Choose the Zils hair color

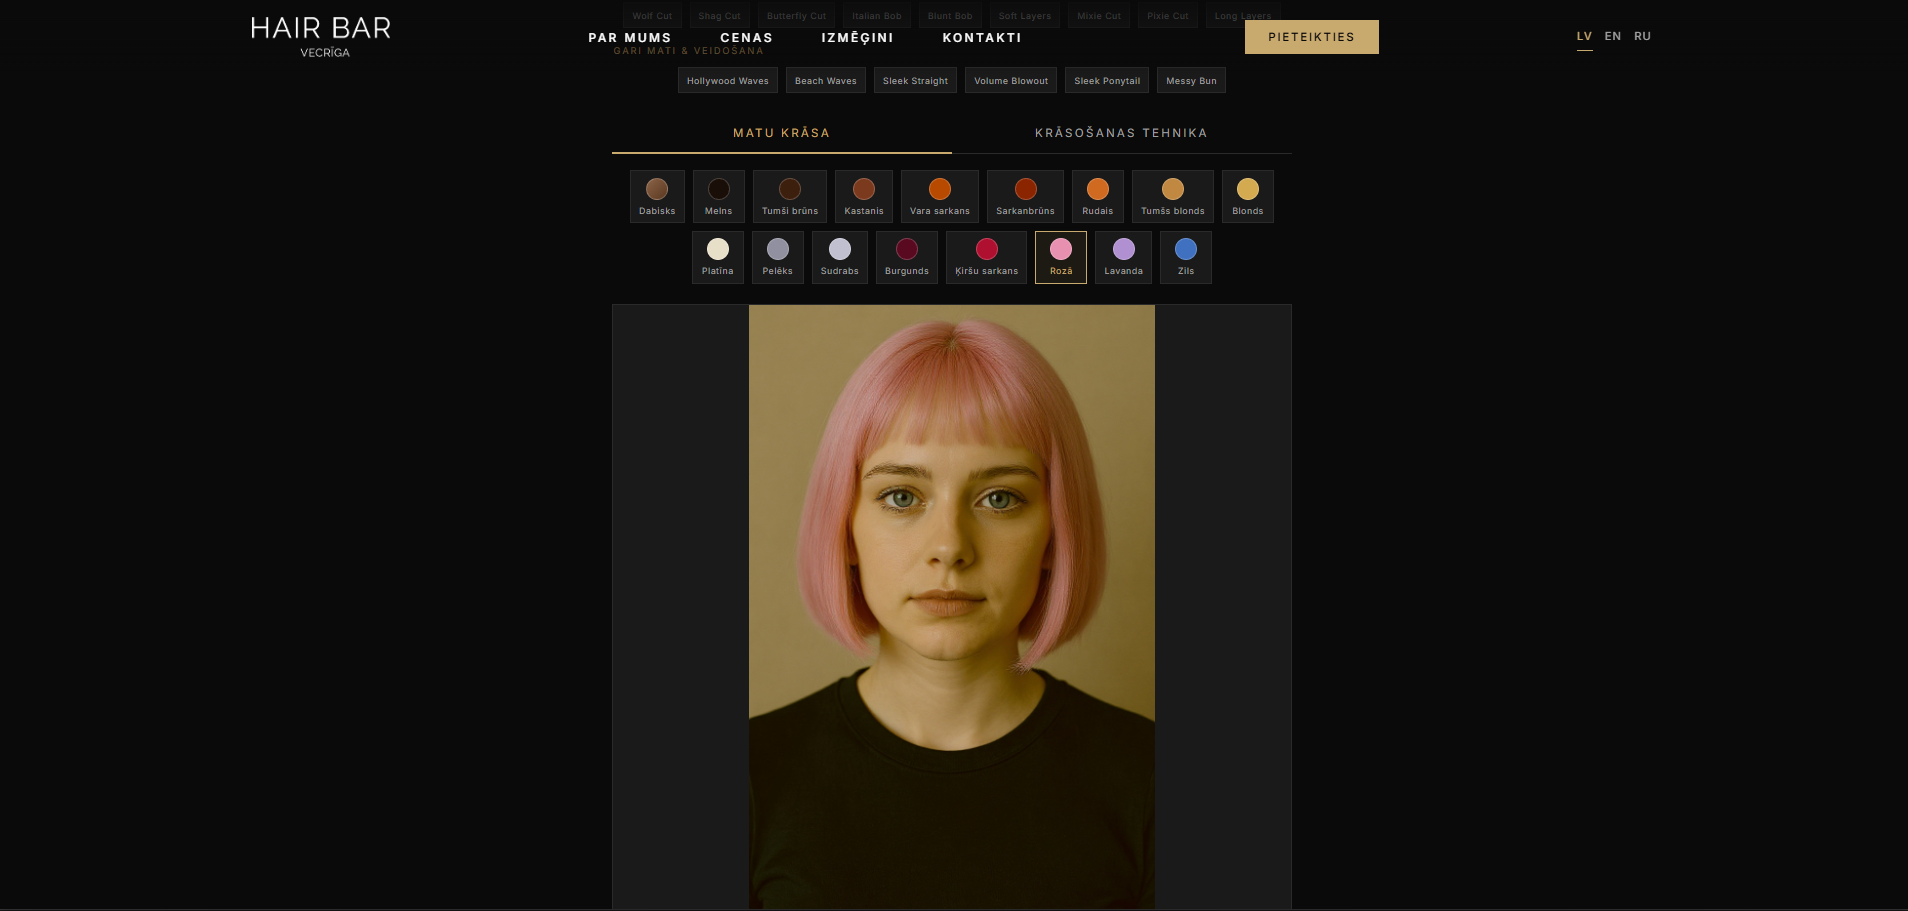(x=1186, y=257)
